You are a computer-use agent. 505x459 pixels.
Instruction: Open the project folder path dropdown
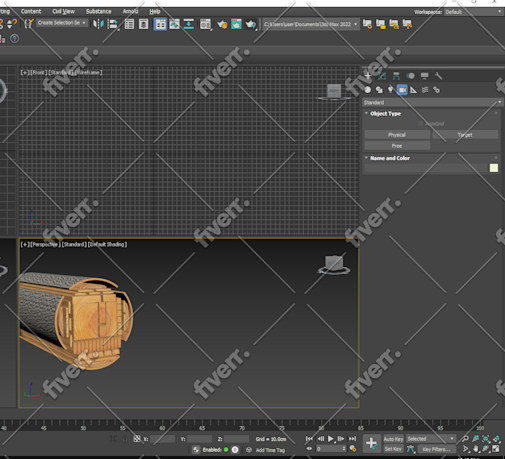click(x=311, y=24)
